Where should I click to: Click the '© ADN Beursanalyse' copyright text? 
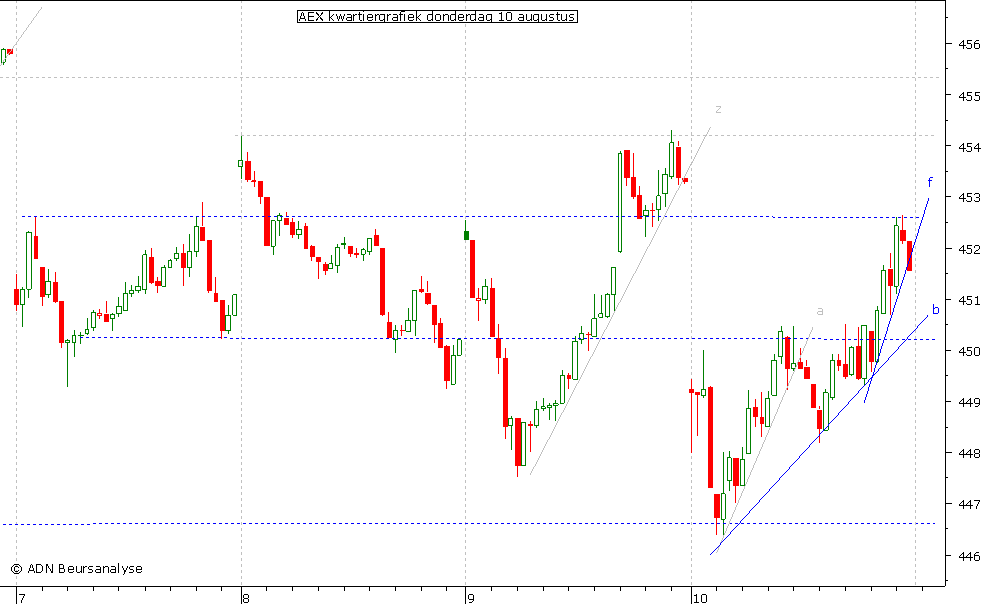pyautogui.click(x=76, y=569)
